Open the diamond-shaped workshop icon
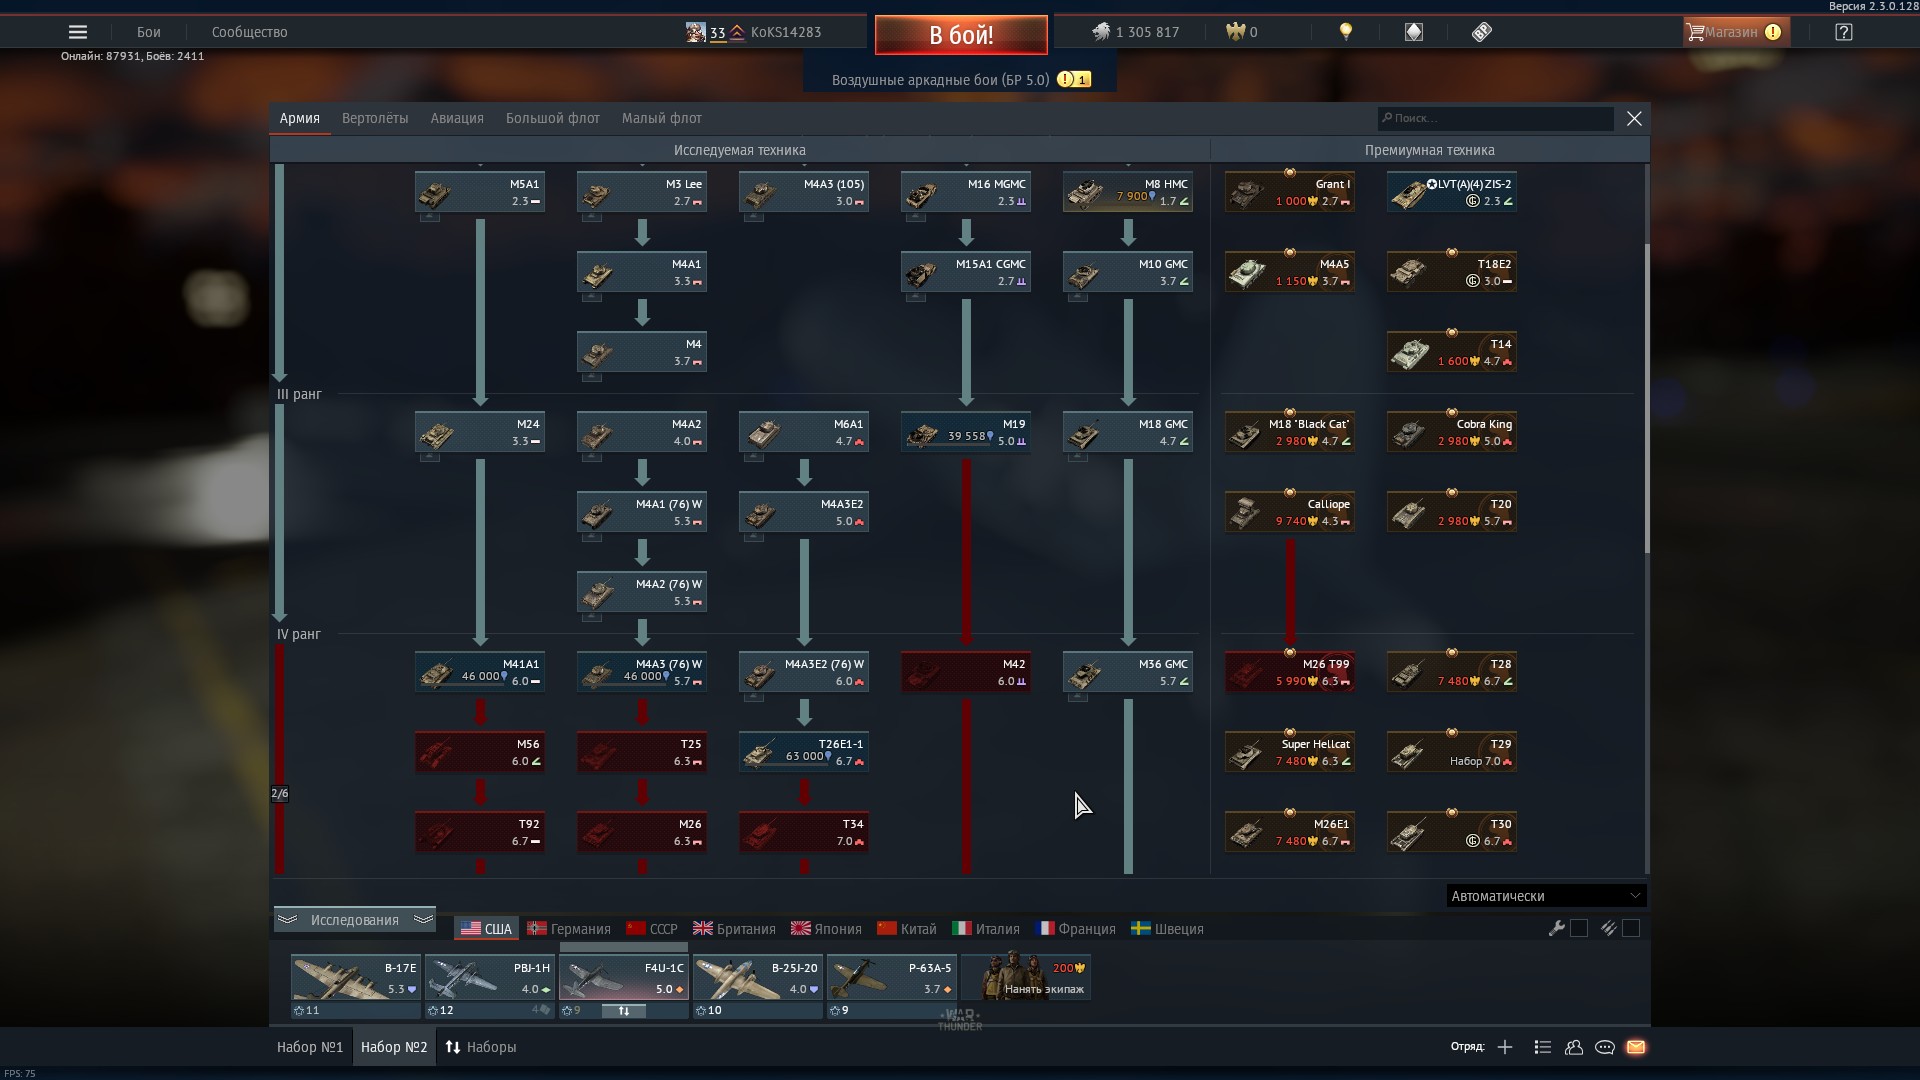Viewport: 1920px width, 1080px height. [x=1413, y=32]
